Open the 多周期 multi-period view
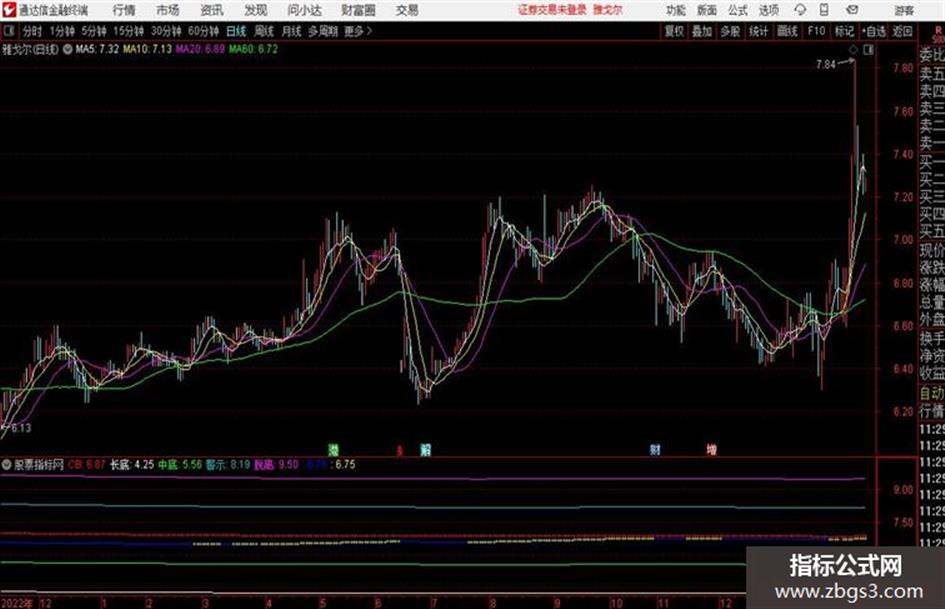The width and height of the screenshot is (945, 609). coord(322,31)
